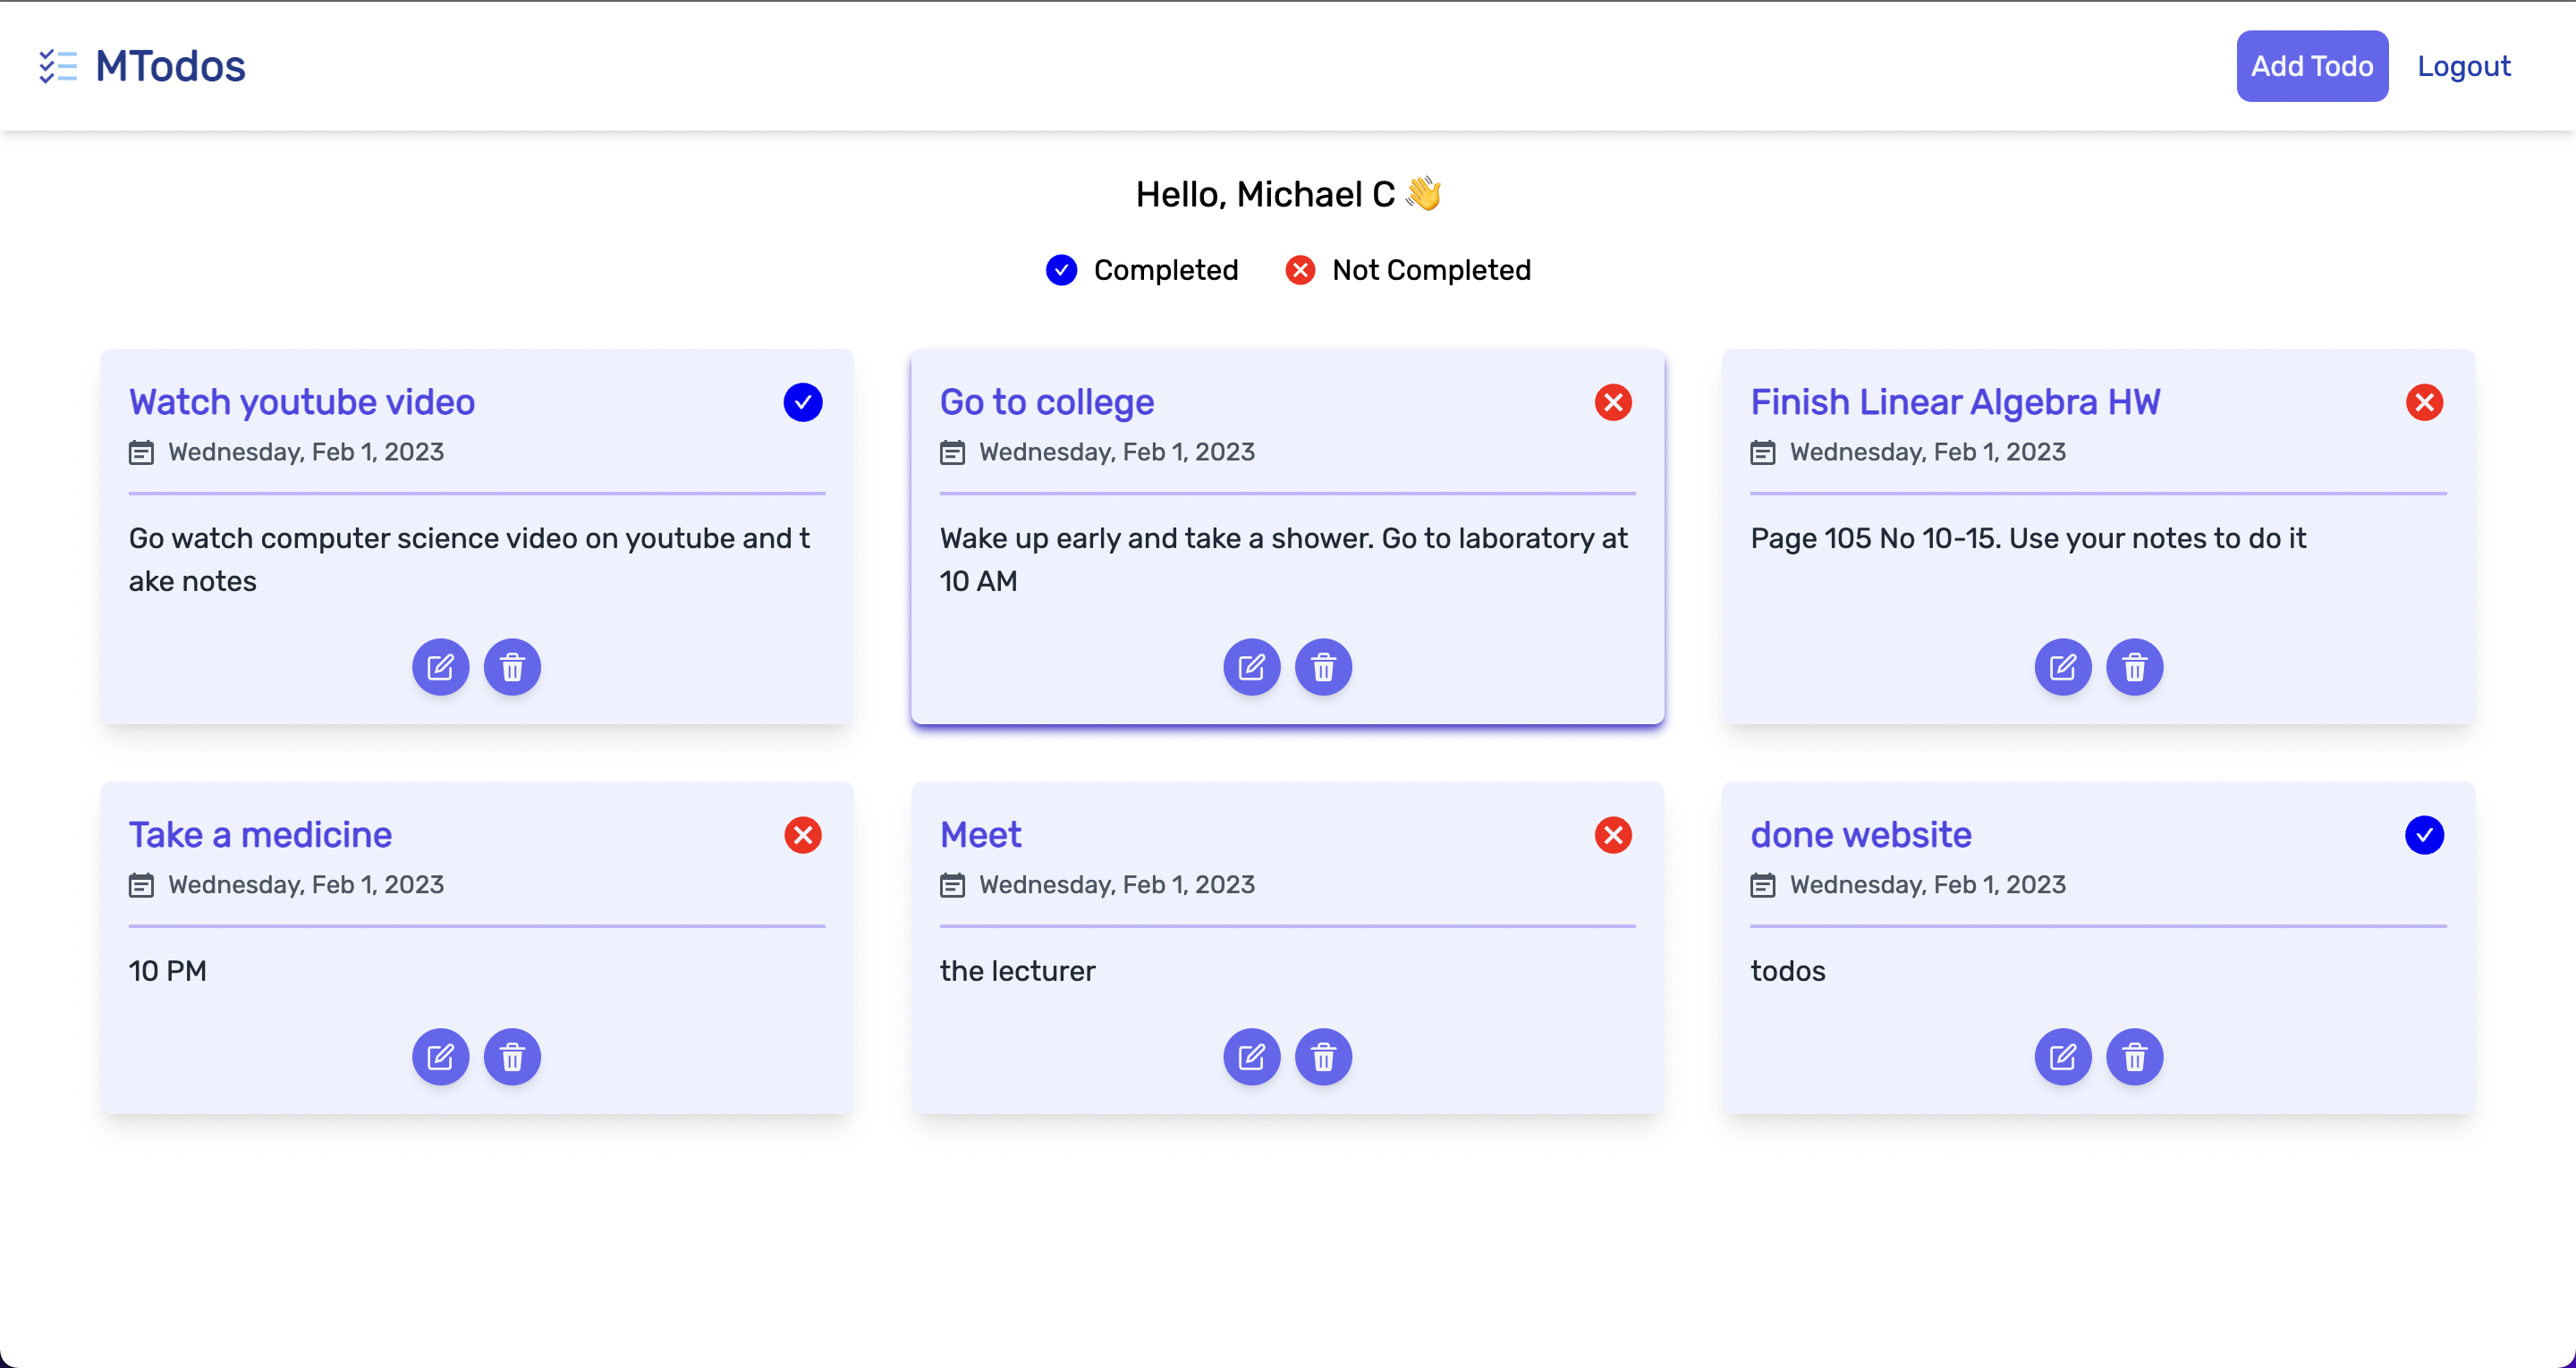2576x1368 pixels.
Task: Click 'the lecturer' description text
Action: click(x=1018, y=972)
